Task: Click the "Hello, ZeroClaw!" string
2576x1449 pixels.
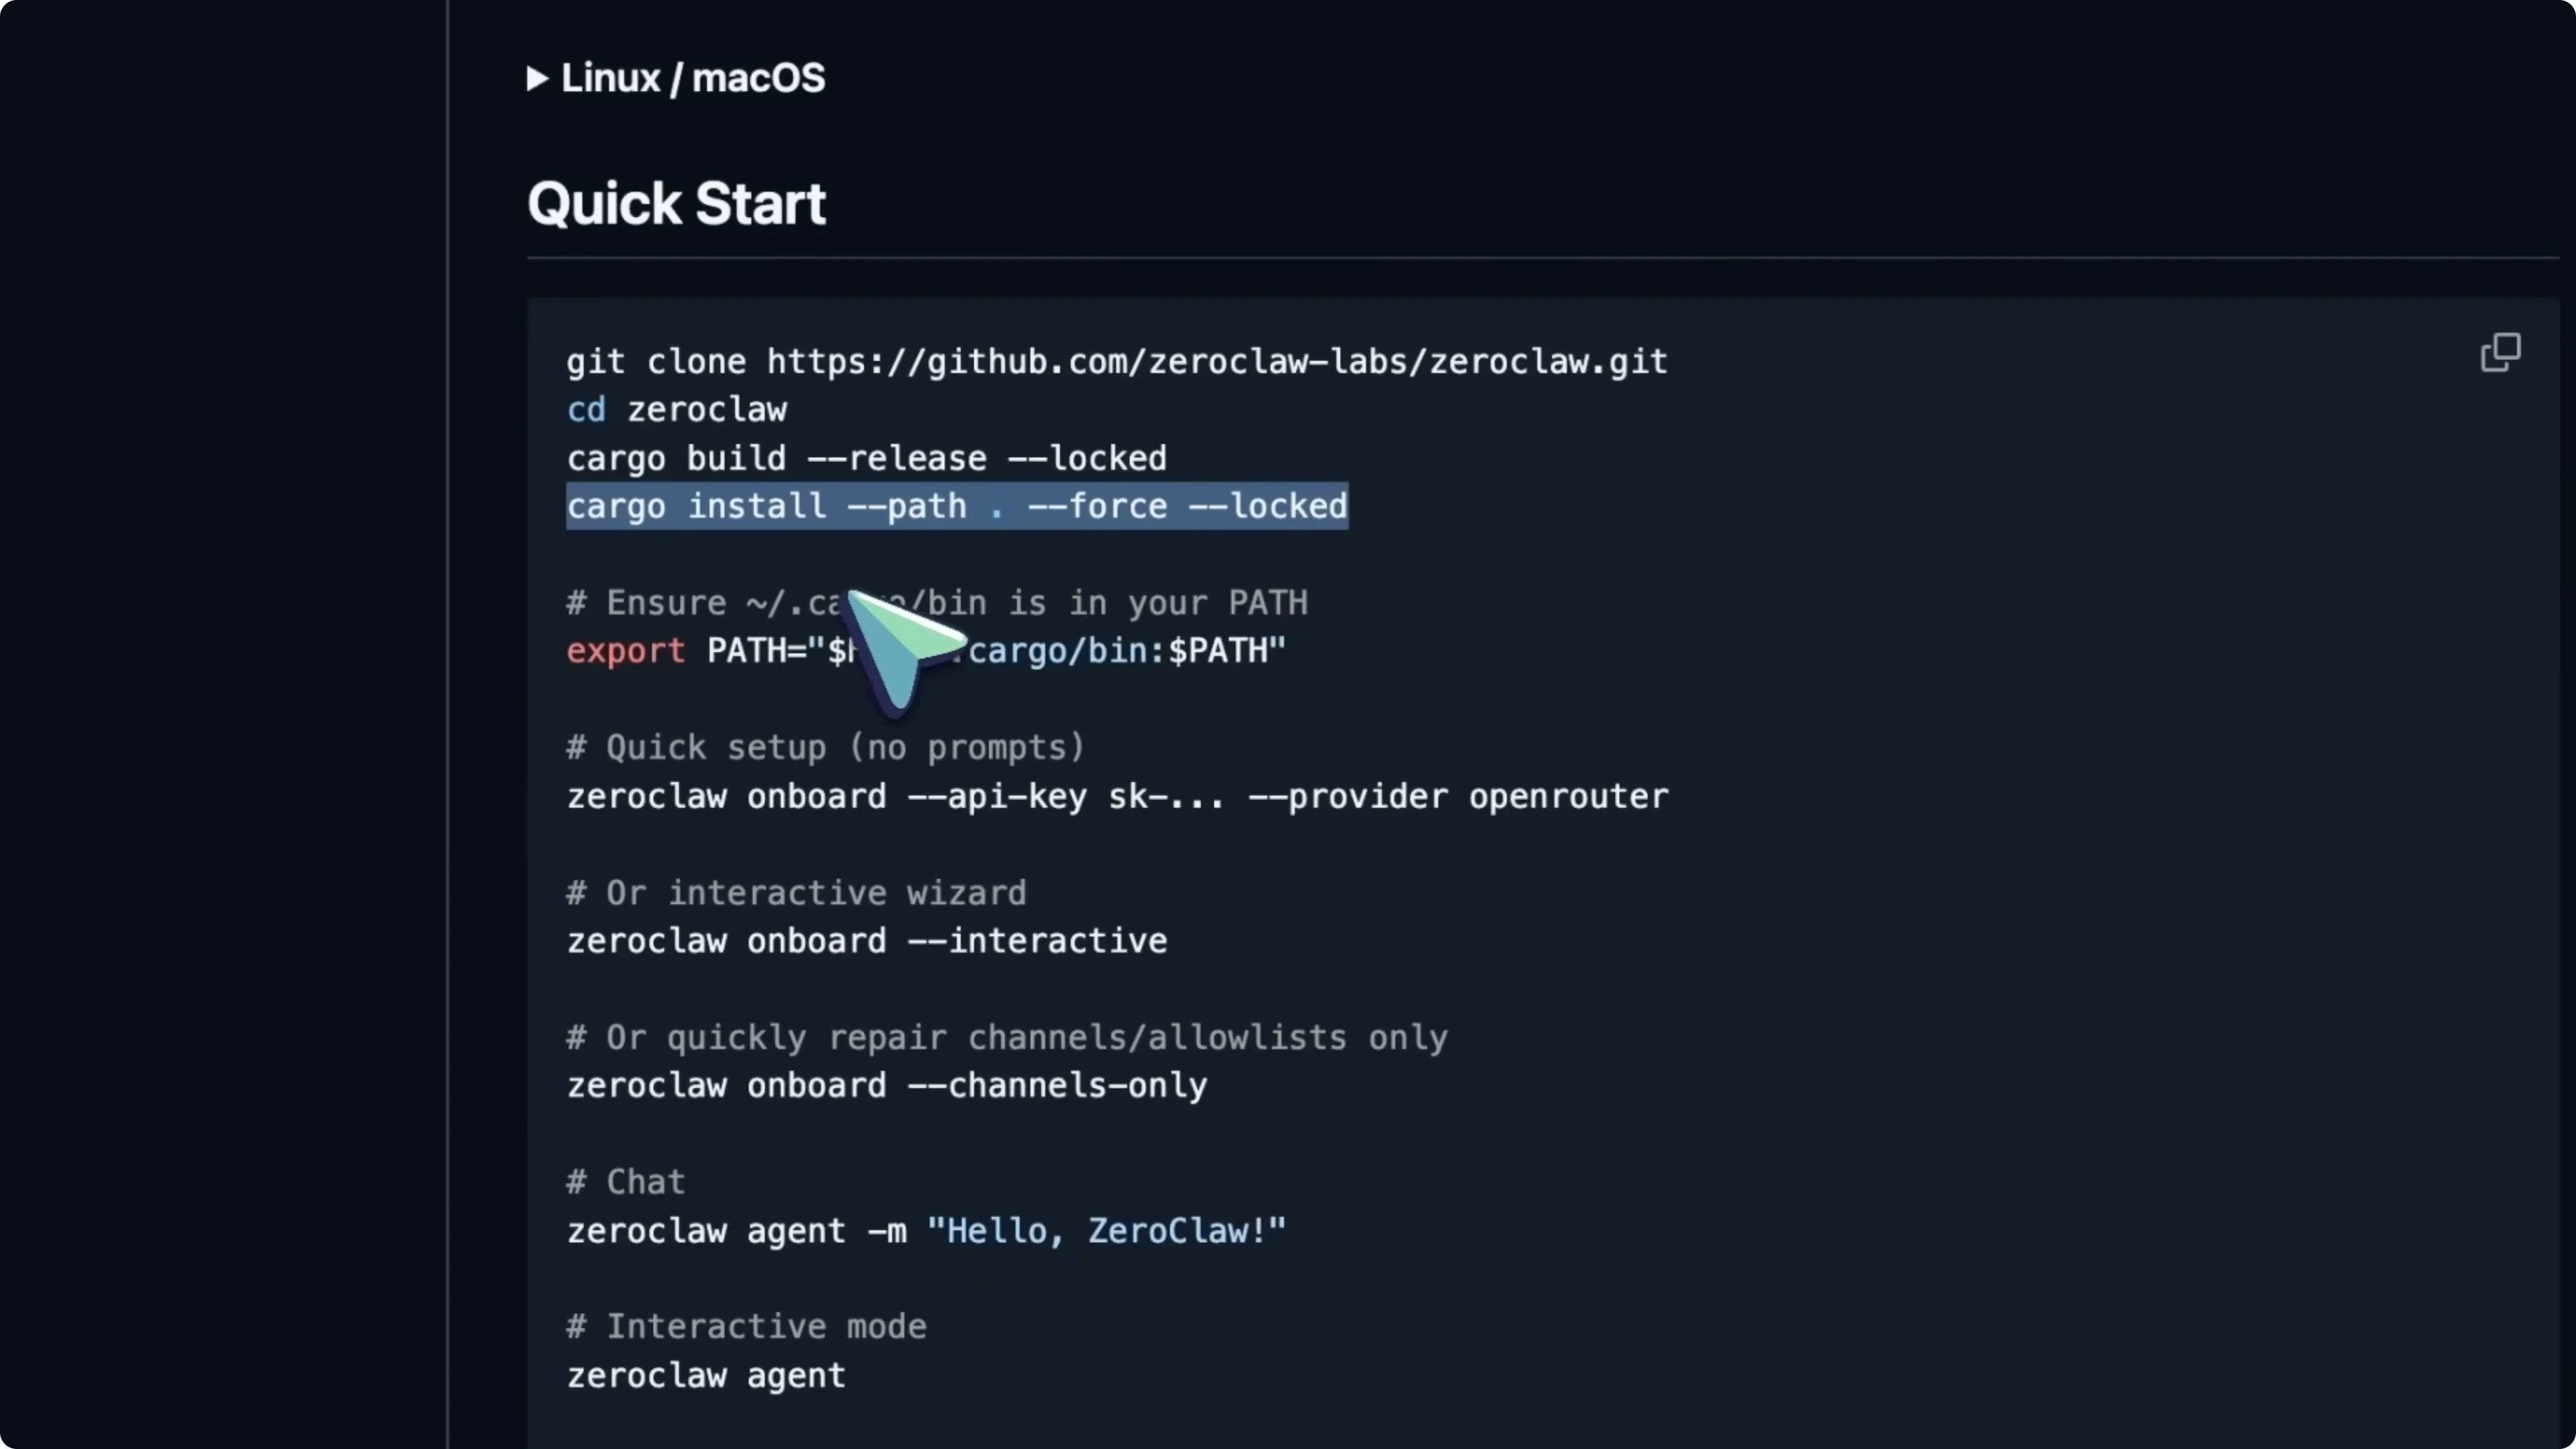Action: [1106, 1231]
